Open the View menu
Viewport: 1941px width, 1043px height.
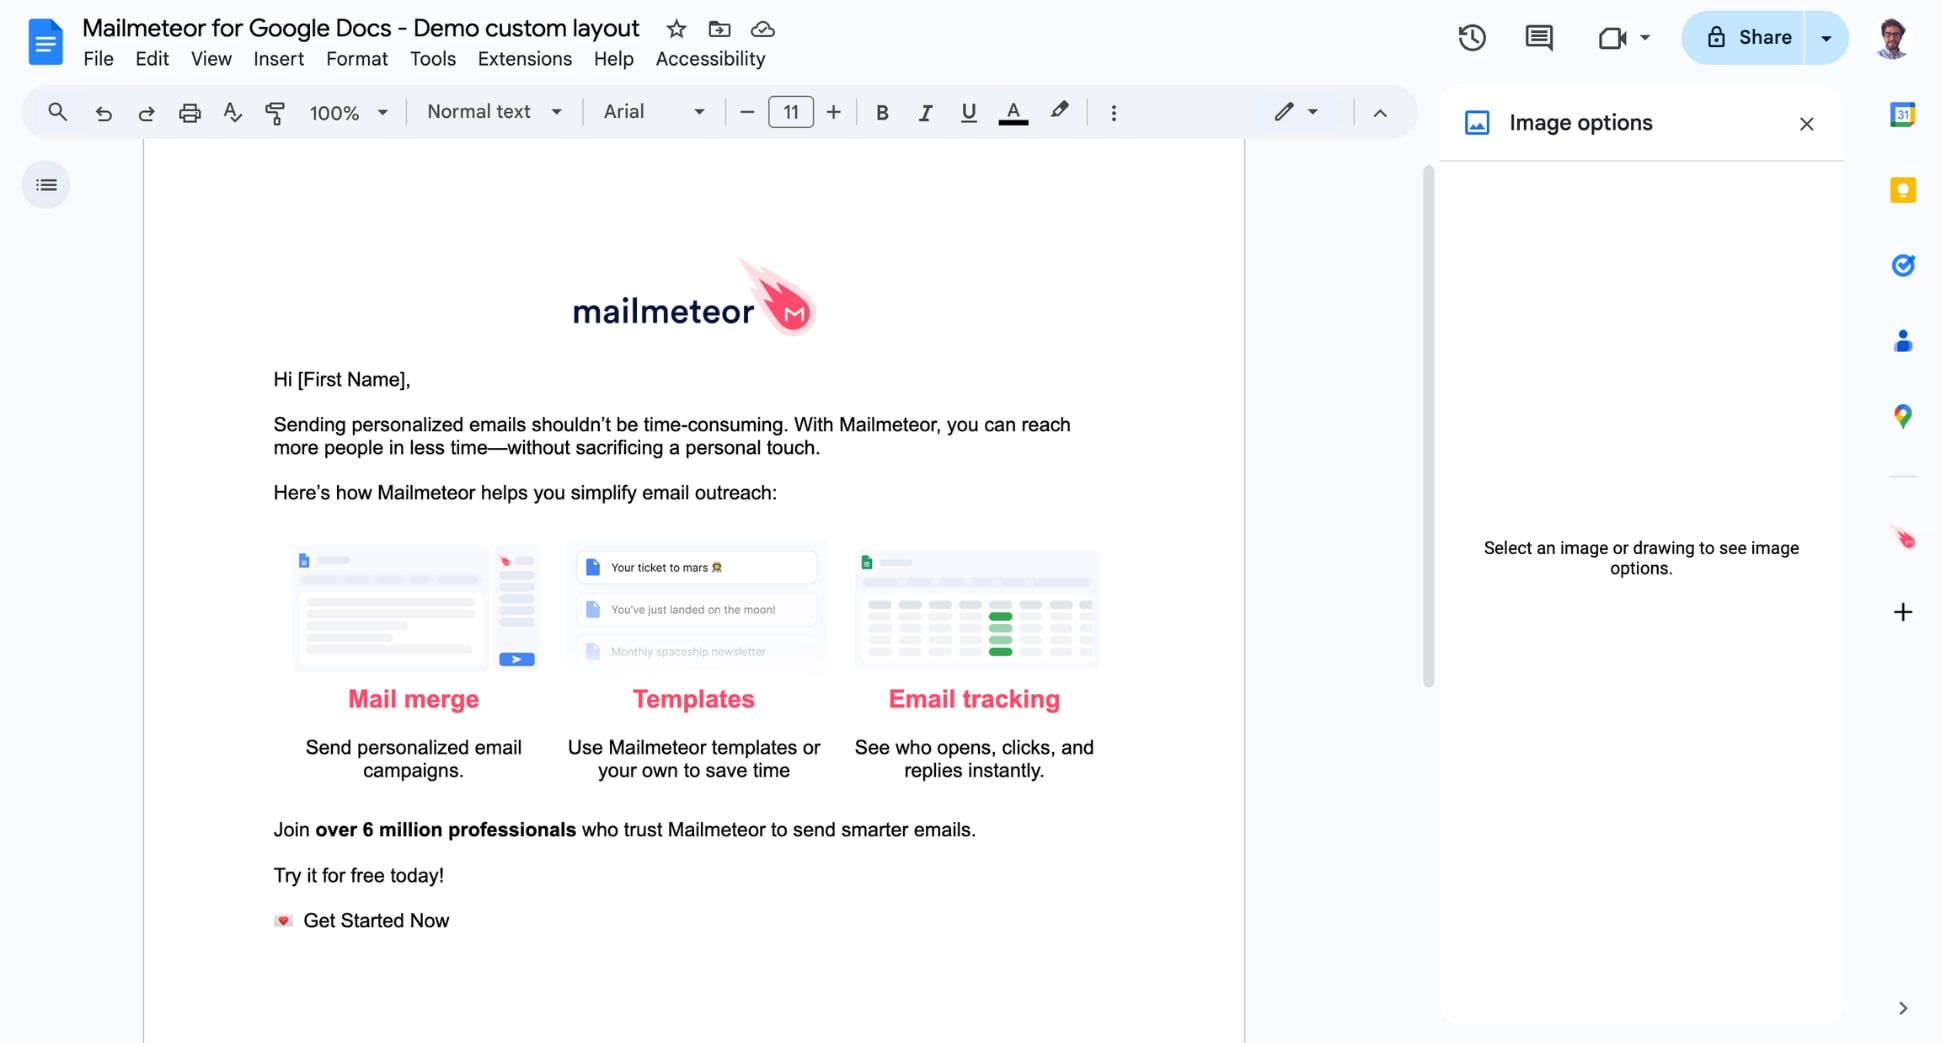click(211, 59)
